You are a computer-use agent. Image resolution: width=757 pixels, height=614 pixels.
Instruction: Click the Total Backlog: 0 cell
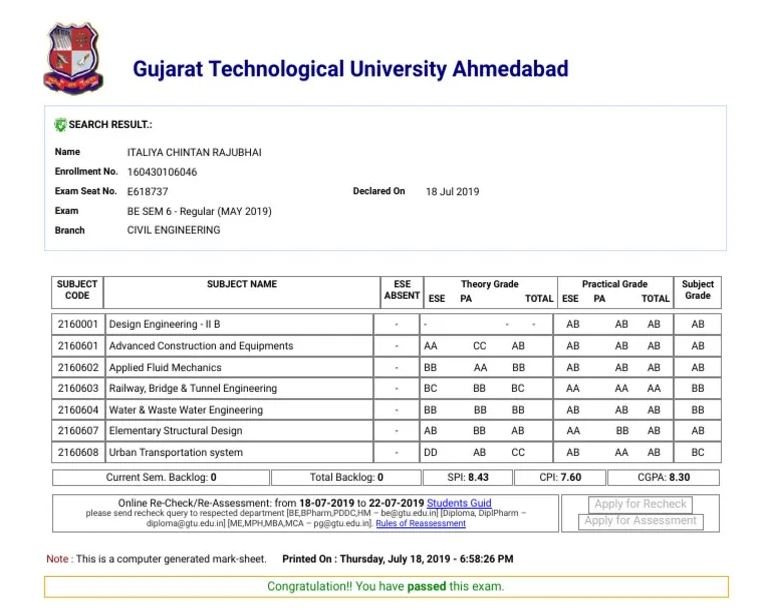(x=346, y=478)
